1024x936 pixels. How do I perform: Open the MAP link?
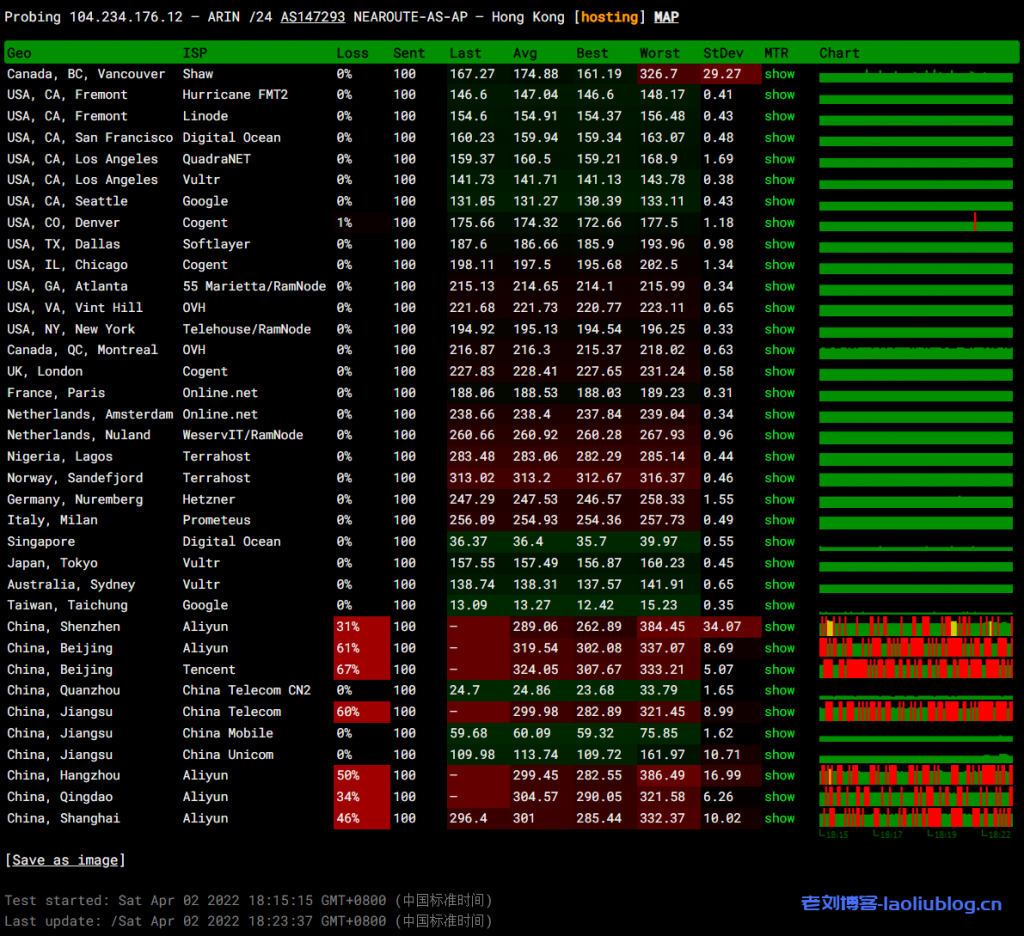666,17
